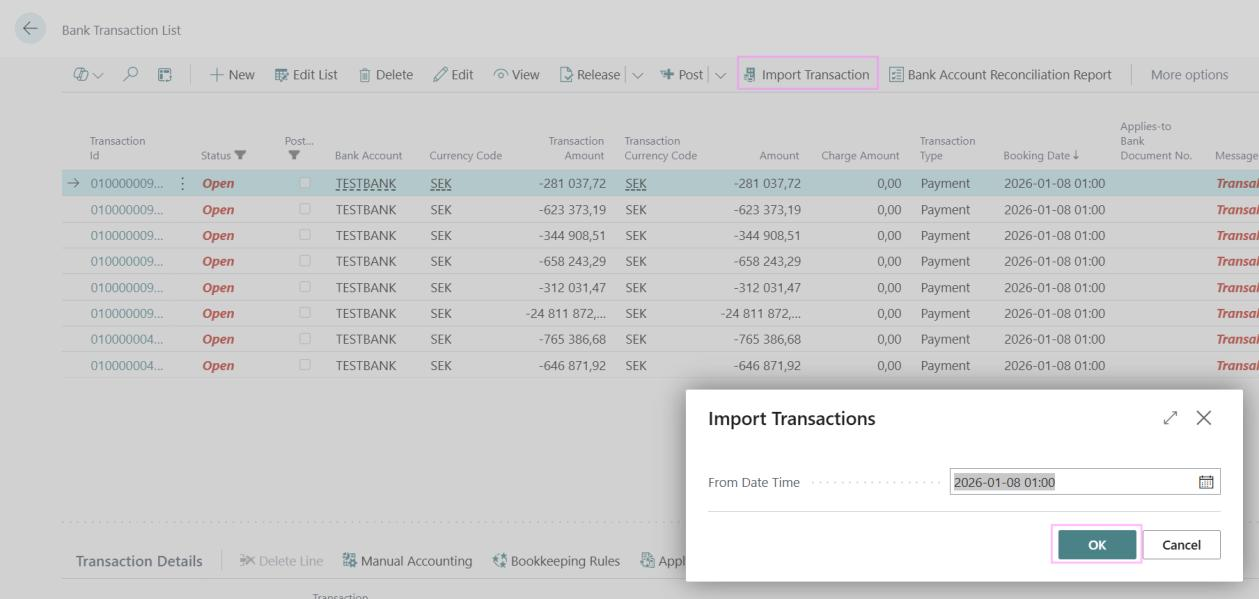1259x599 pixels.
Task: Click the Delete Line action
Action: pyautogui.click(x=280, y=561)
